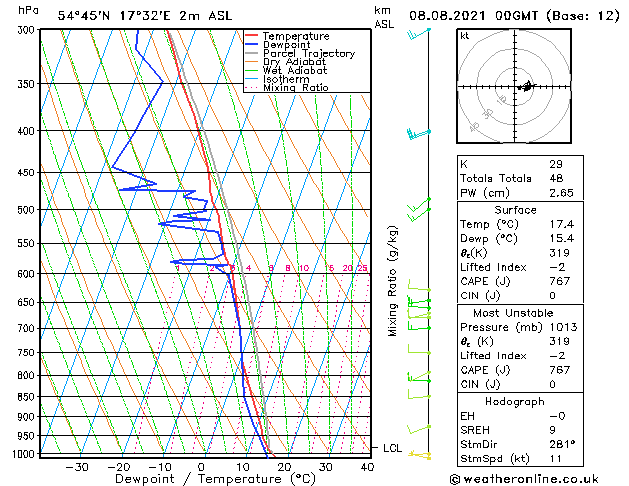Click the 750 pressure level label
The height and width of the screenshot is (486, 629).
[28, 353]
